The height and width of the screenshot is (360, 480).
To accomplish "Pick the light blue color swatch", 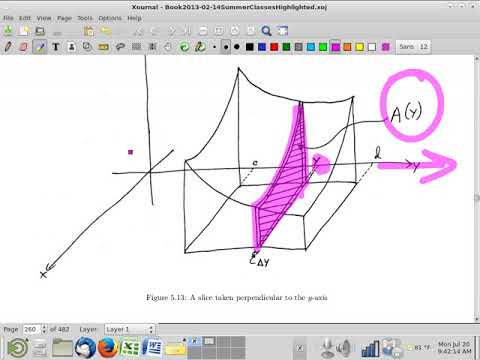I will point(311,47).
